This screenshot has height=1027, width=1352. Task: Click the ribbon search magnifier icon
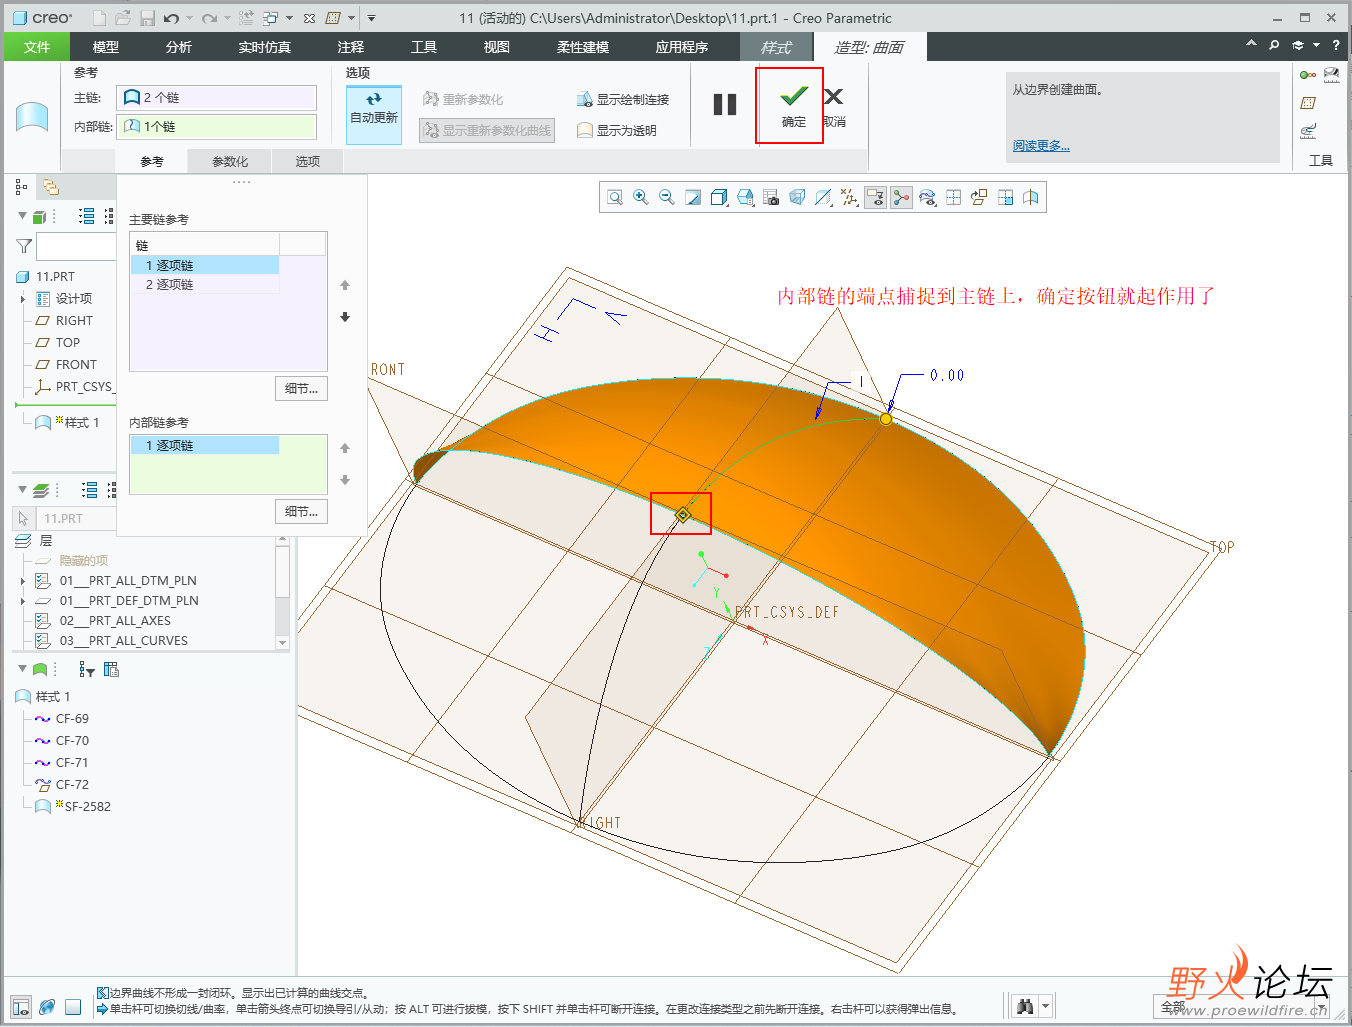[x=1274, y=45]
